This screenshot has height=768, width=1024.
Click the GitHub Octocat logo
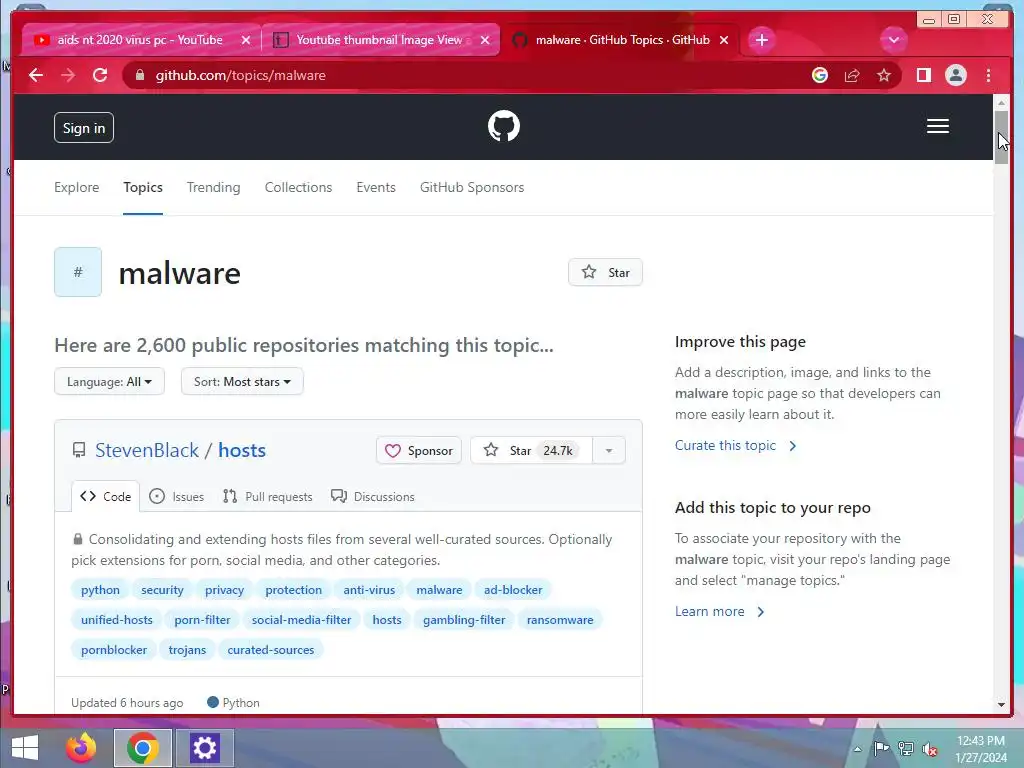pos(504,126)
